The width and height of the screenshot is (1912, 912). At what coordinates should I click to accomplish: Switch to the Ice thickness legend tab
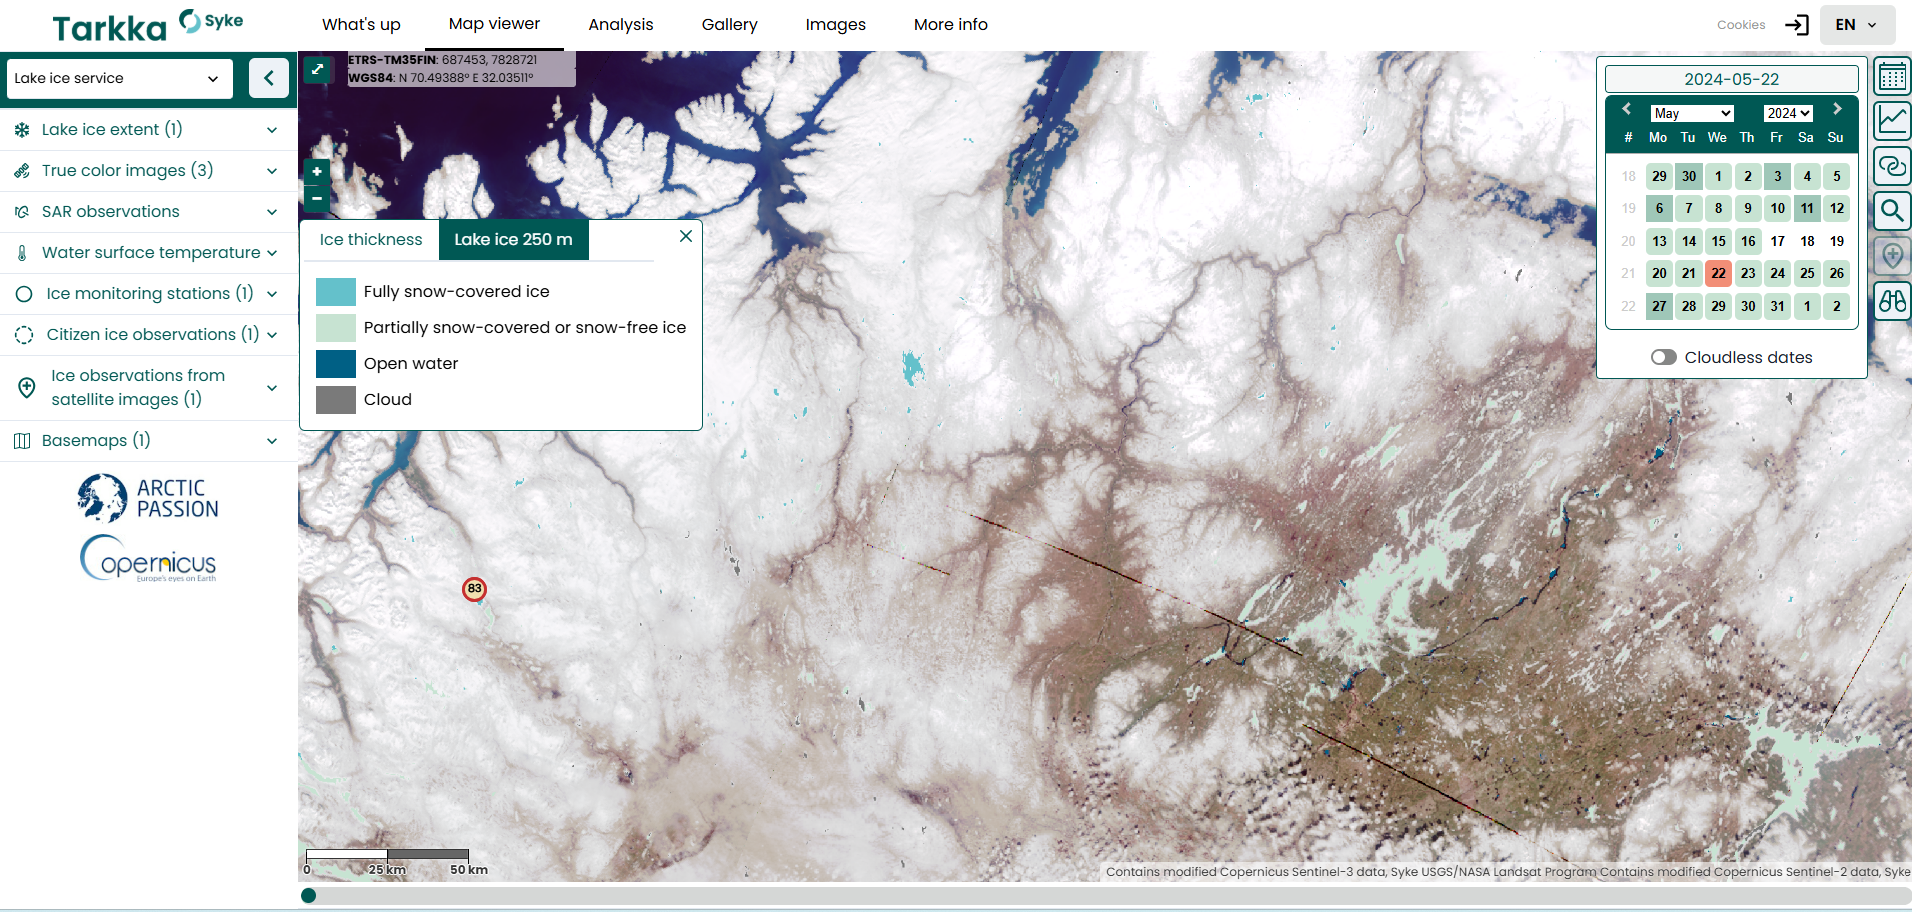[371, 240]
